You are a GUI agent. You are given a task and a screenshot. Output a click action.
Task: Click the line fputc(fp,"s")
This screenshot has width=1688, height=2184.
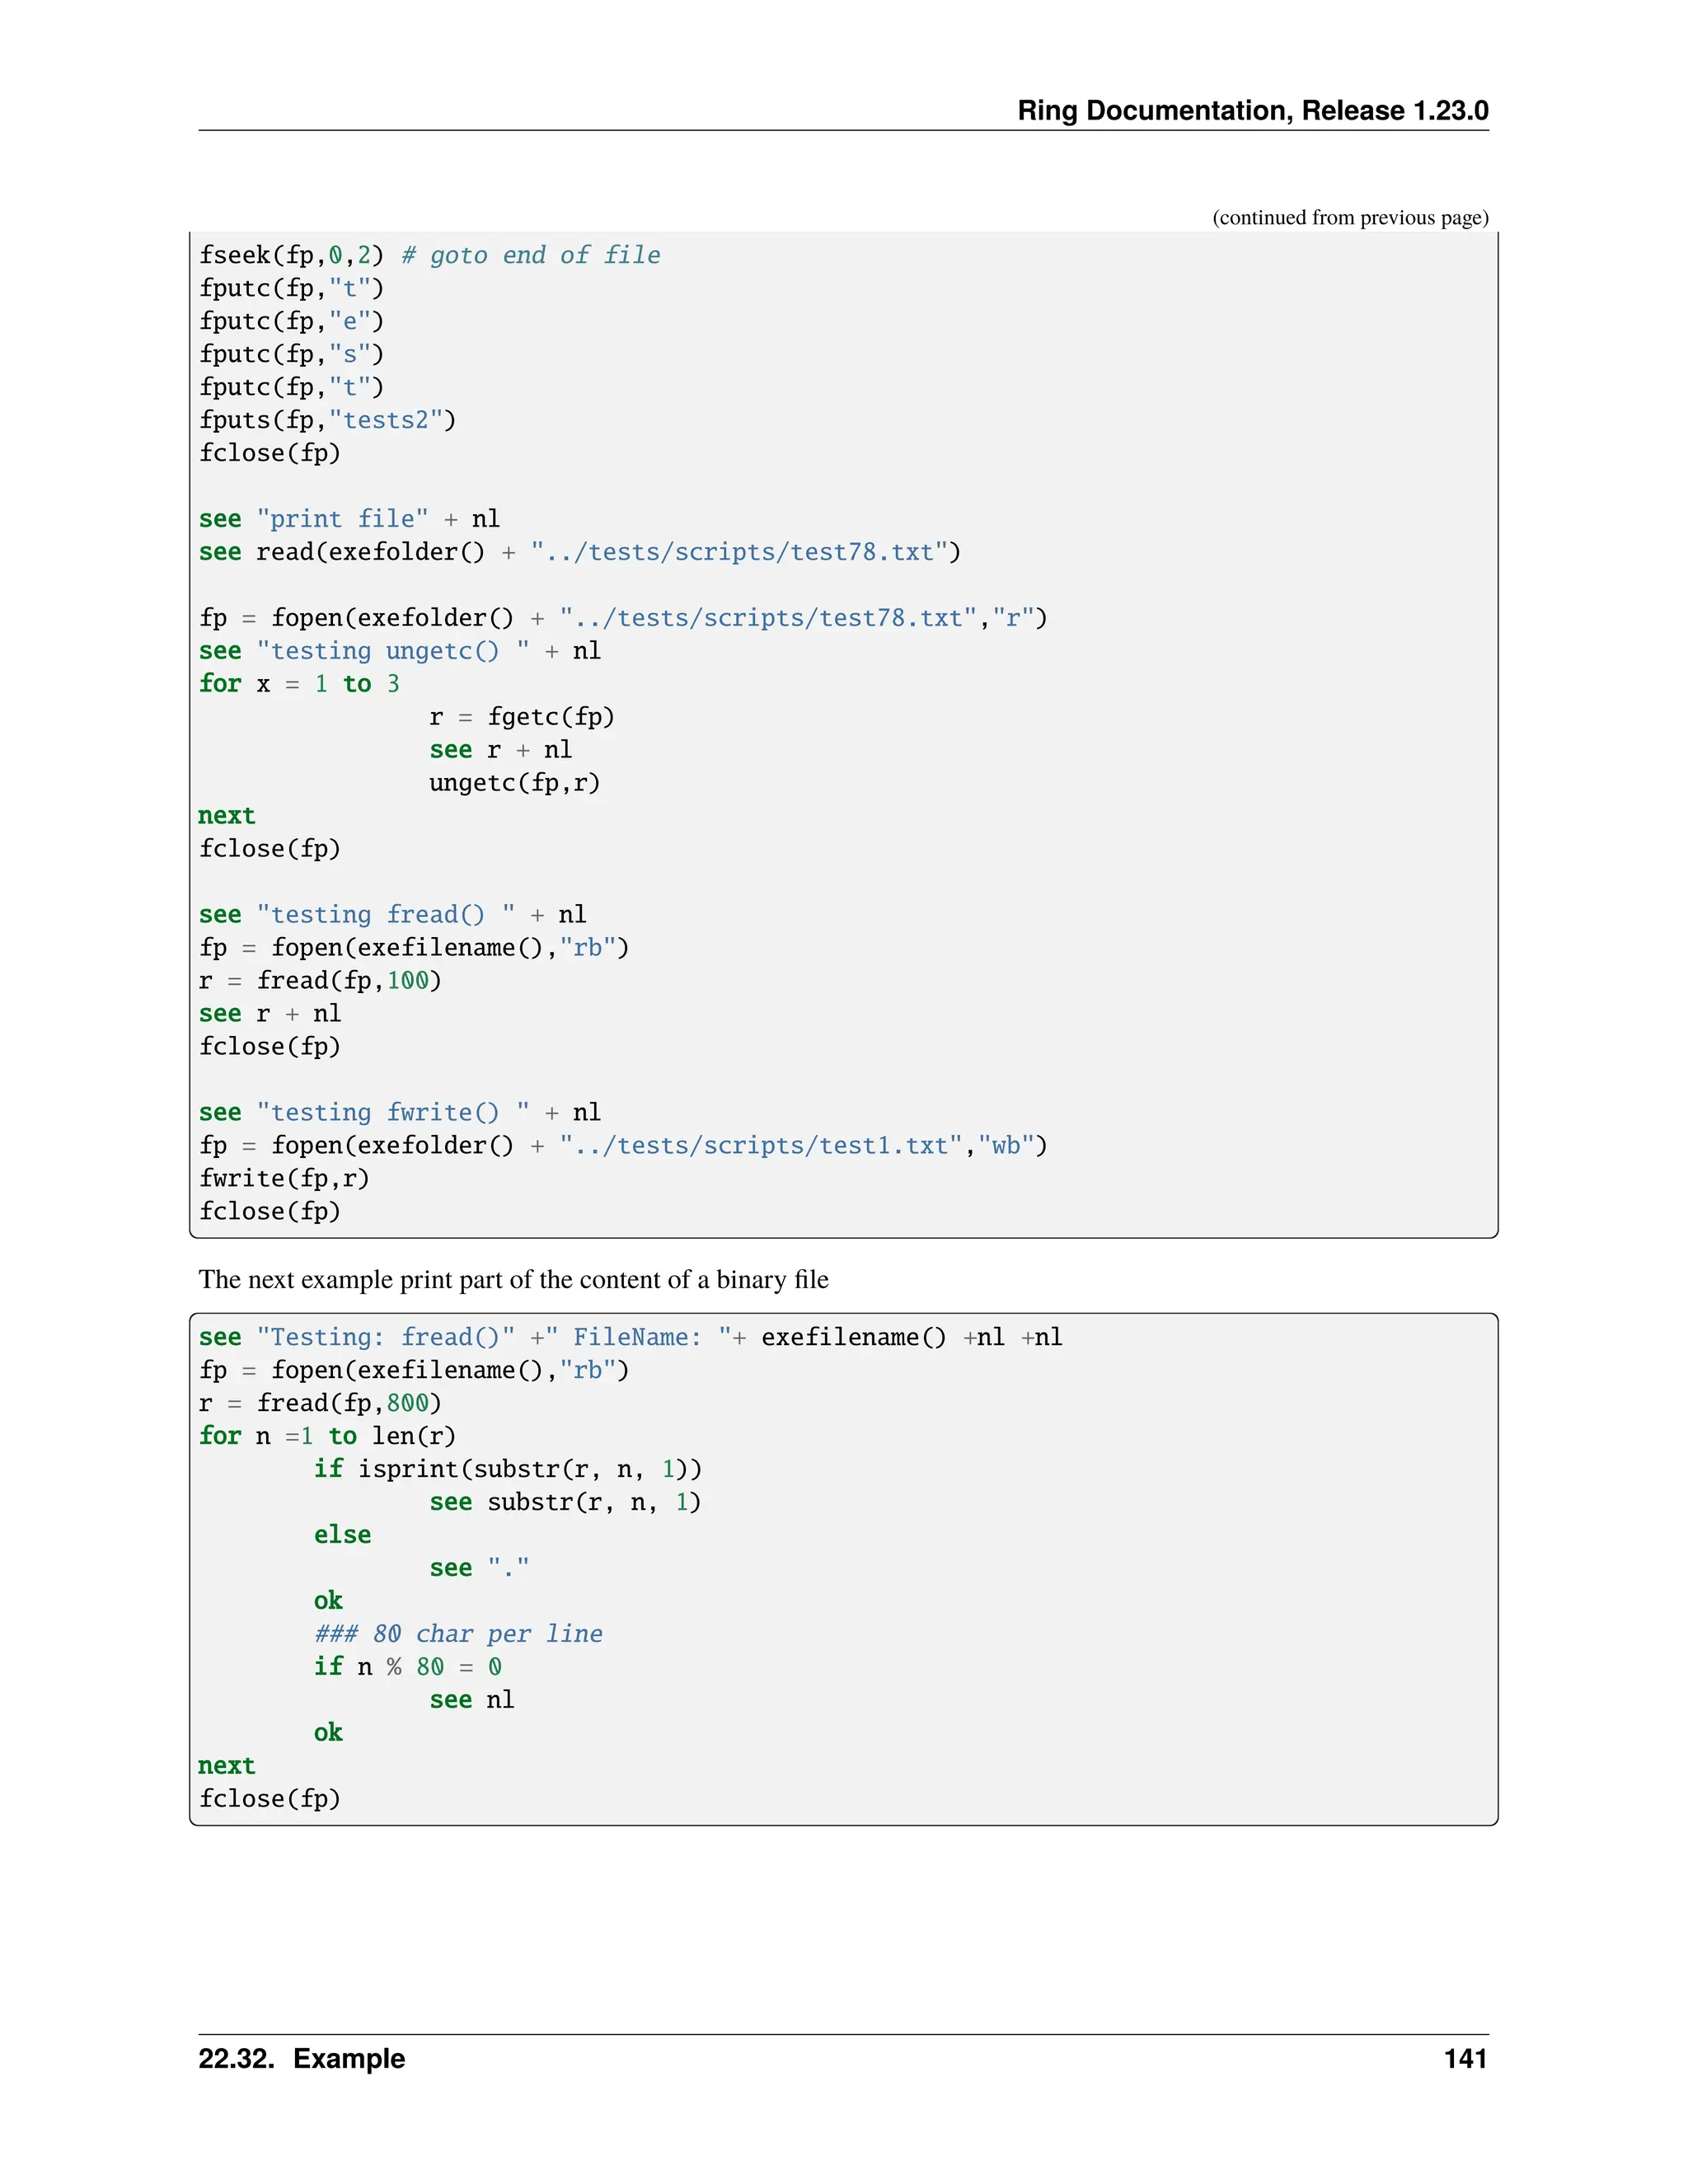click(291, 354)
